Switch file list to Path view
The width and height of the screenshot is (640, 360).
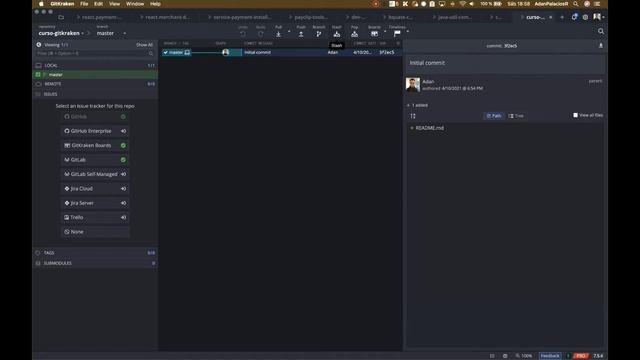point(493,116)
